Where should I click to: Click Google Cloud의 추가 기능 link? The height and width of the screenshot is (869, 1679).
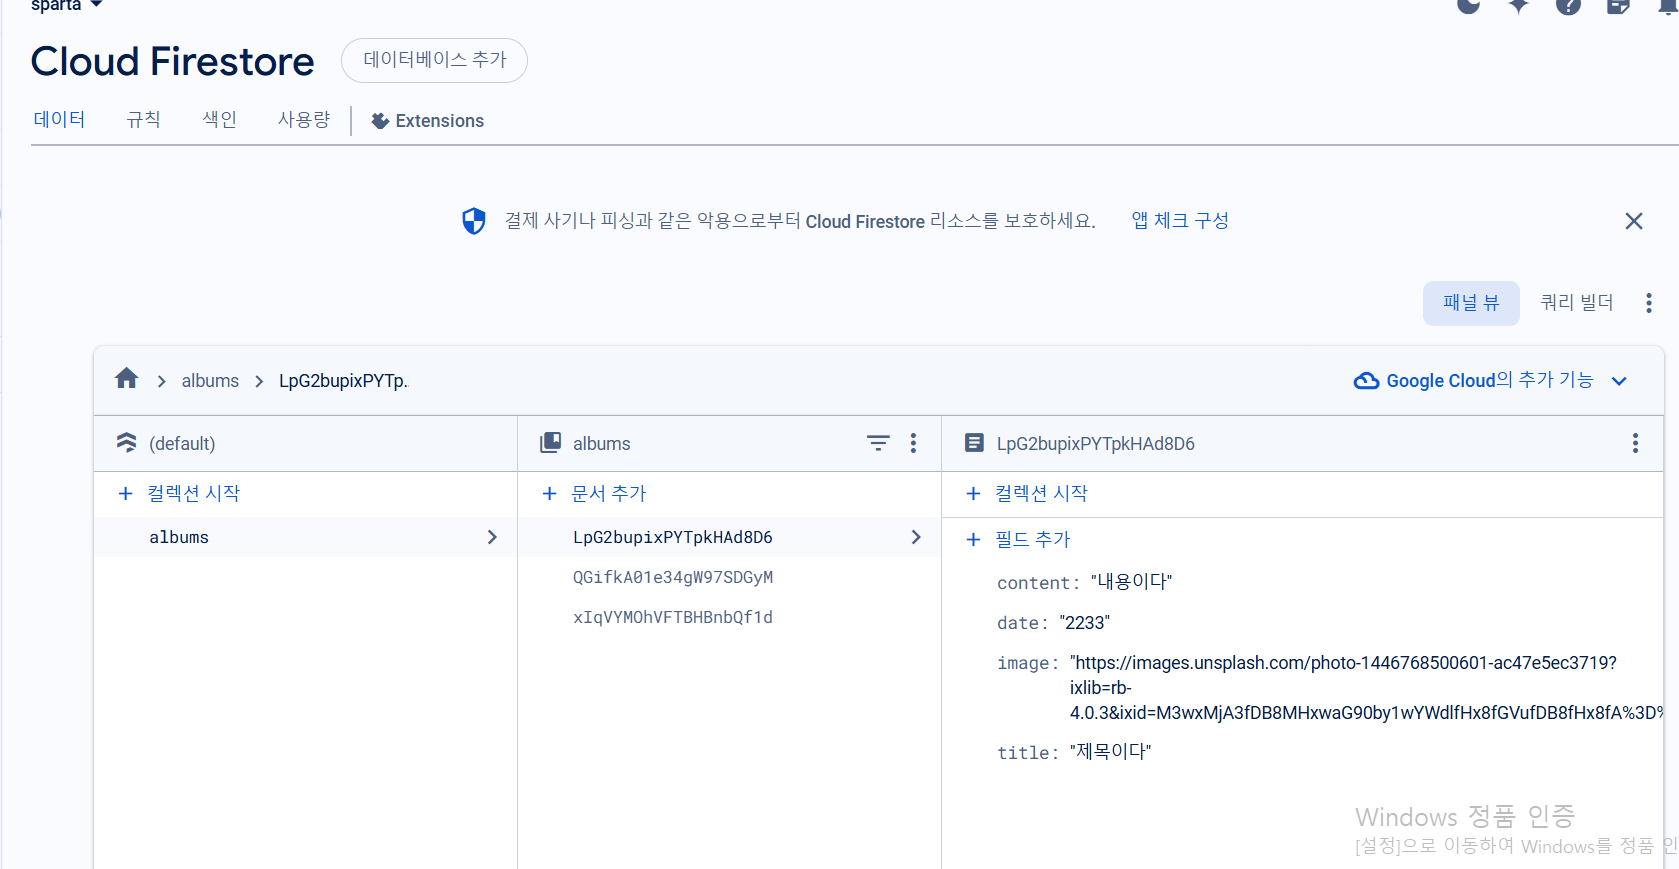tap(1489, 381)
